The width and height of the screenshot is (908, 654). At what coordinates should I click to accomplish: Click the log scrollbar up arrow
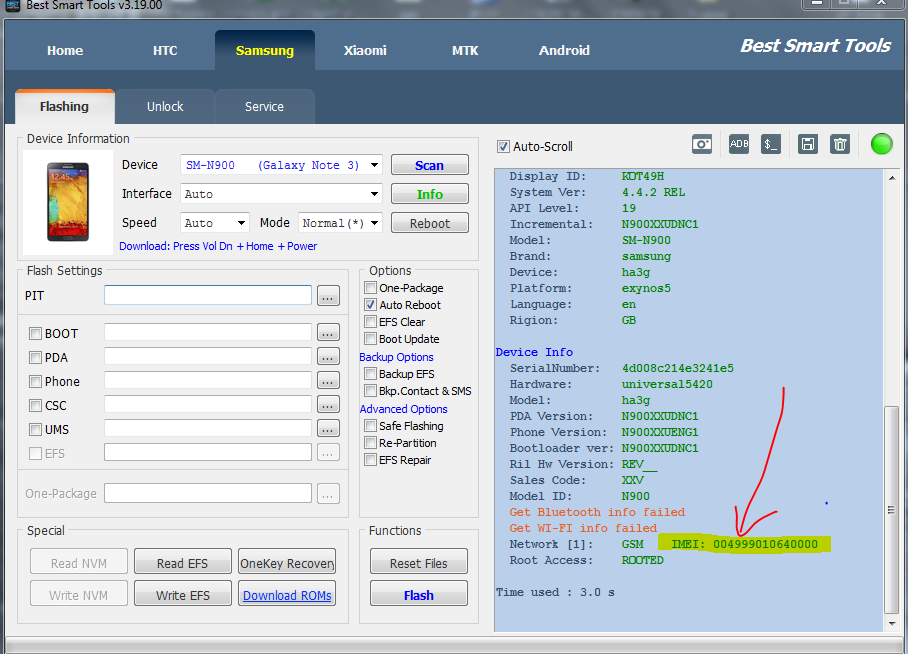[892, 178]
